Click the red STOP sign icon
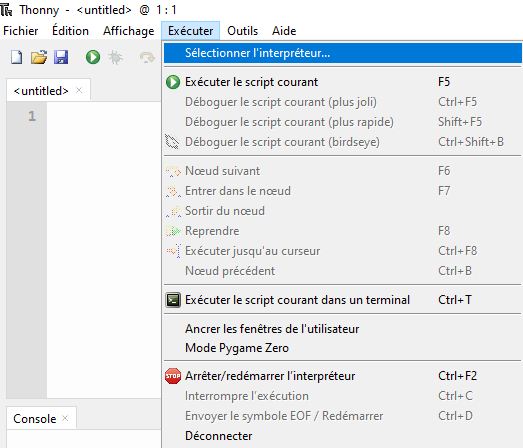The height and width of the screenshot is (448, 523). [x=173, y=376]
